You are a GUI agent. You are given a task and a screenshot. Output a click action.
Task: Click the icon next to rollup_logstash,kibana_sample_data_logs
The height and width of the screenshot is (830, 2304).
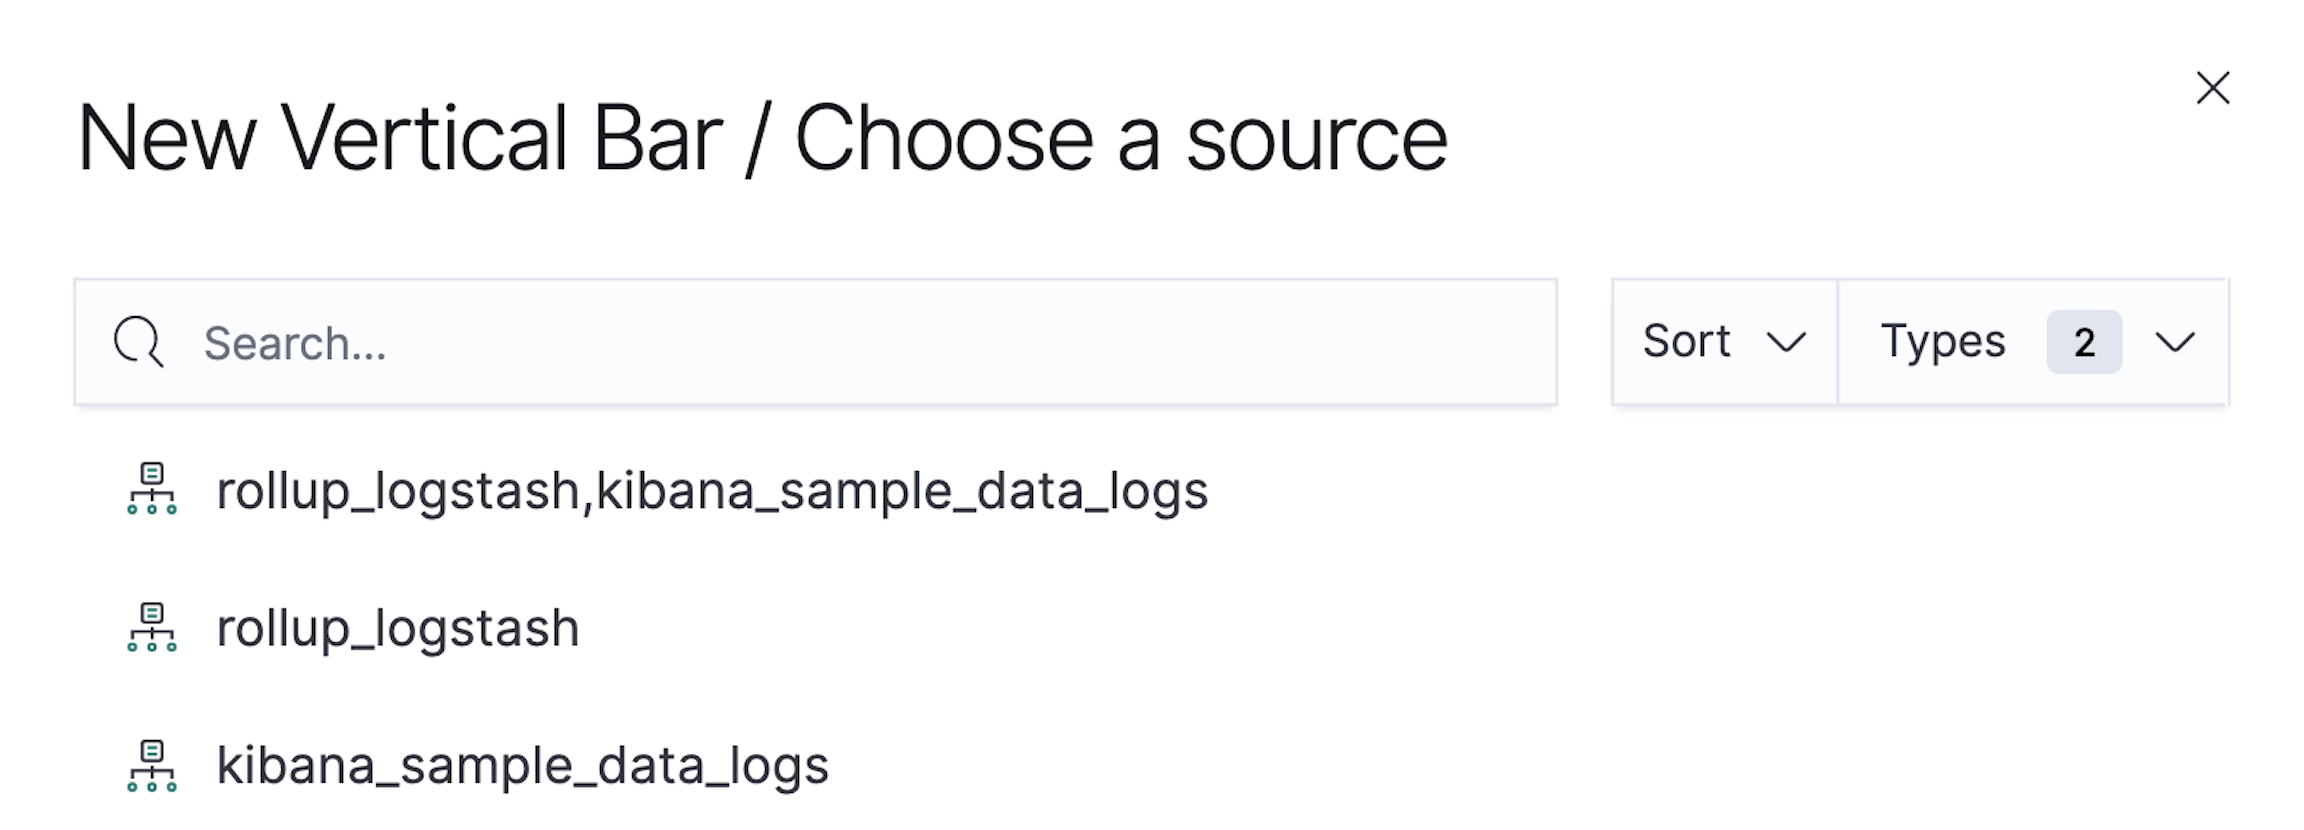[152, 491]
